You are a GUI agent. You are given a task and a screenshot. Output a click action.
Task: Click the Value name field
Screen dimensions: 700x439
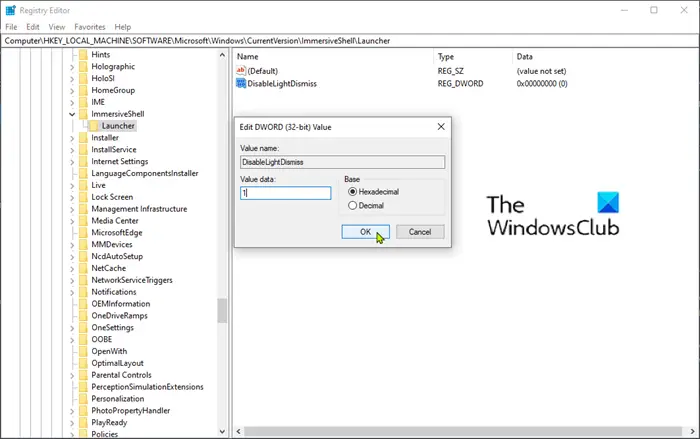[342, 162]
